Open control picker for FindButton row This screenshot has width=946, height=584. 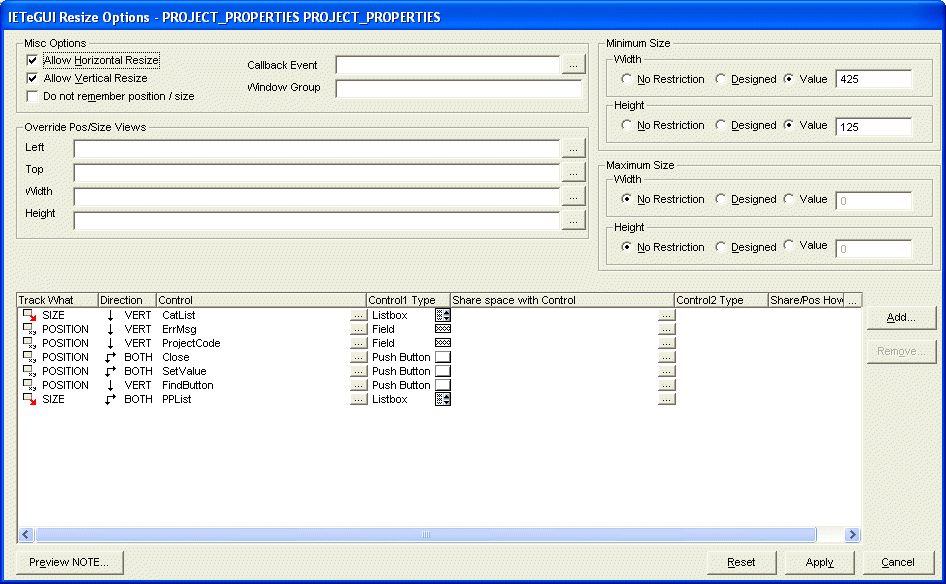(358, 385)
